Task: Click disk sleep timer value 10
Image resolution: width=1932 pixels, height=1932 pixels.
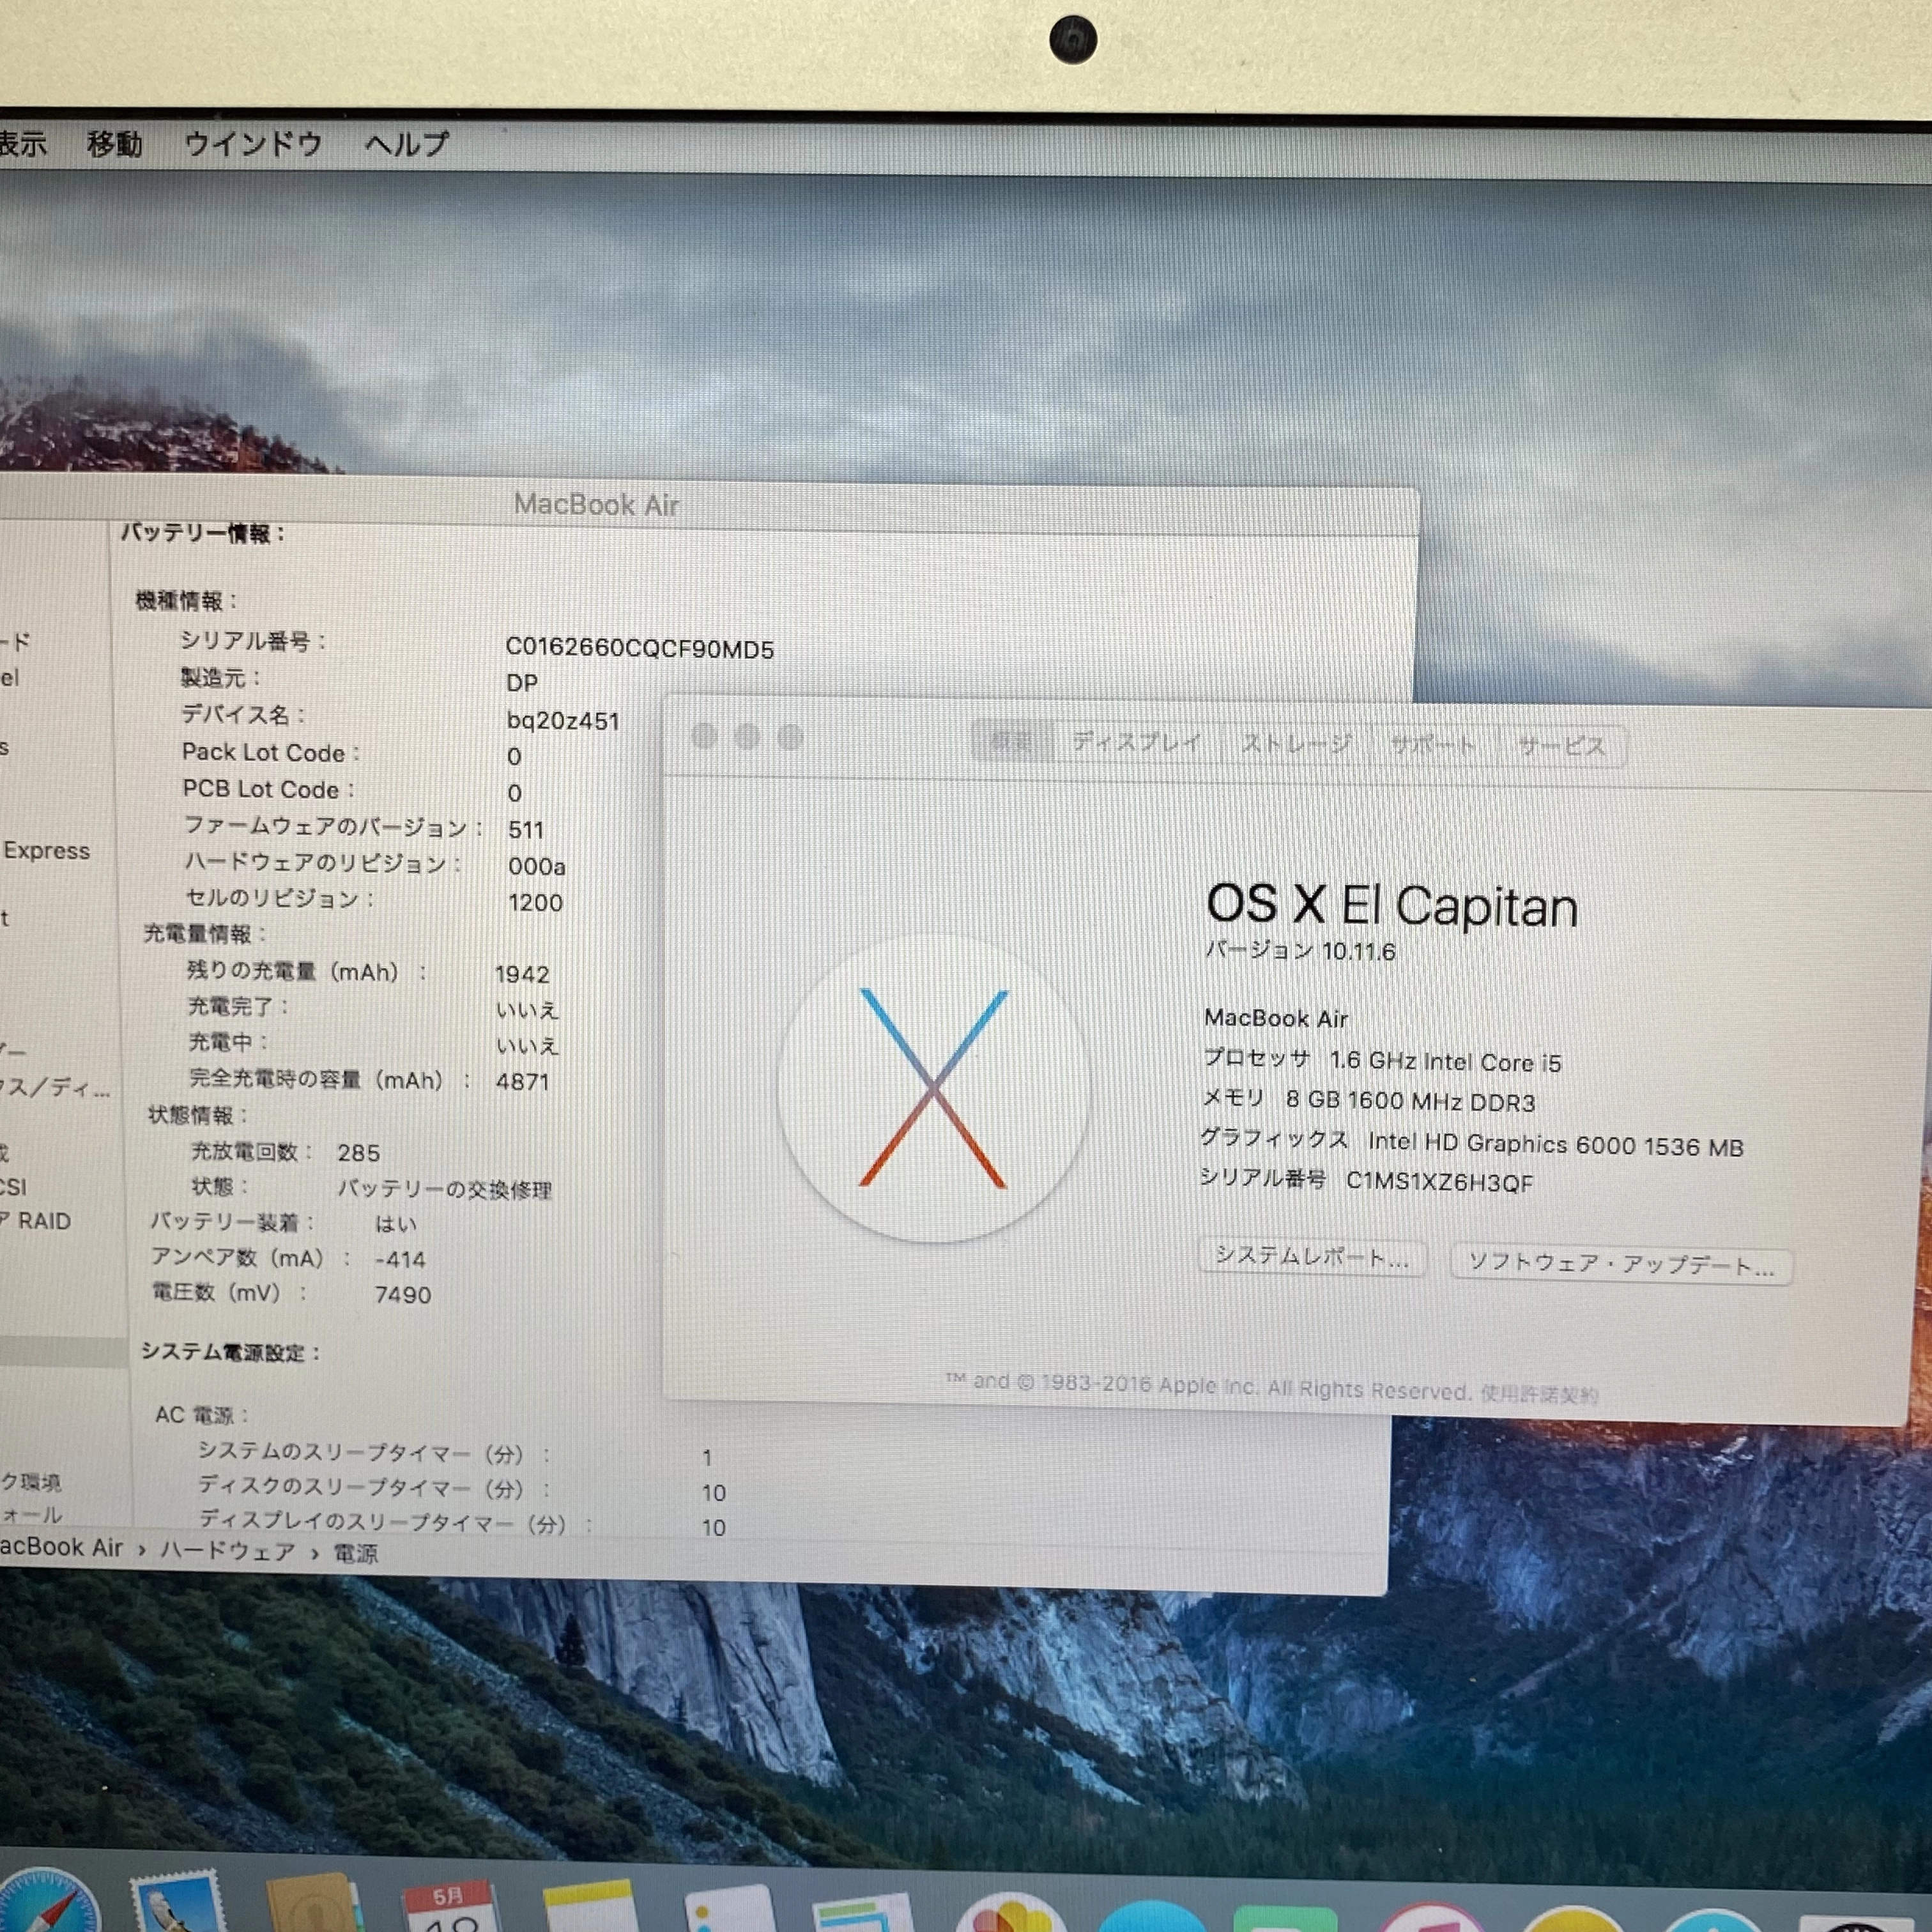Action: pyautogui.click(x=713, y=1493)
